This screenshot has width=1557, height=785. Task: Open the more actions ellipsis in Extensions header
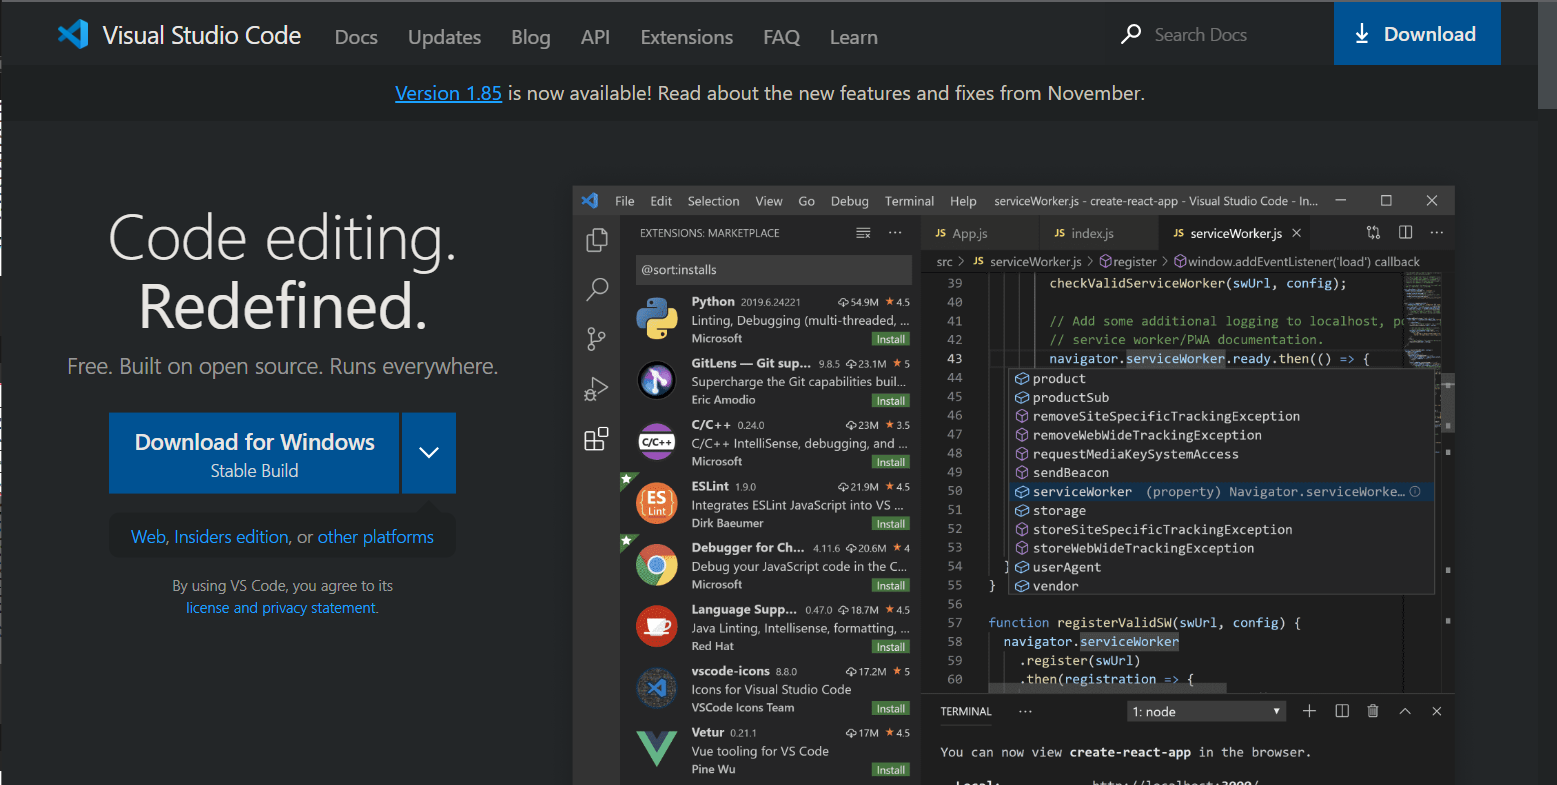click(x=895, y=233)
